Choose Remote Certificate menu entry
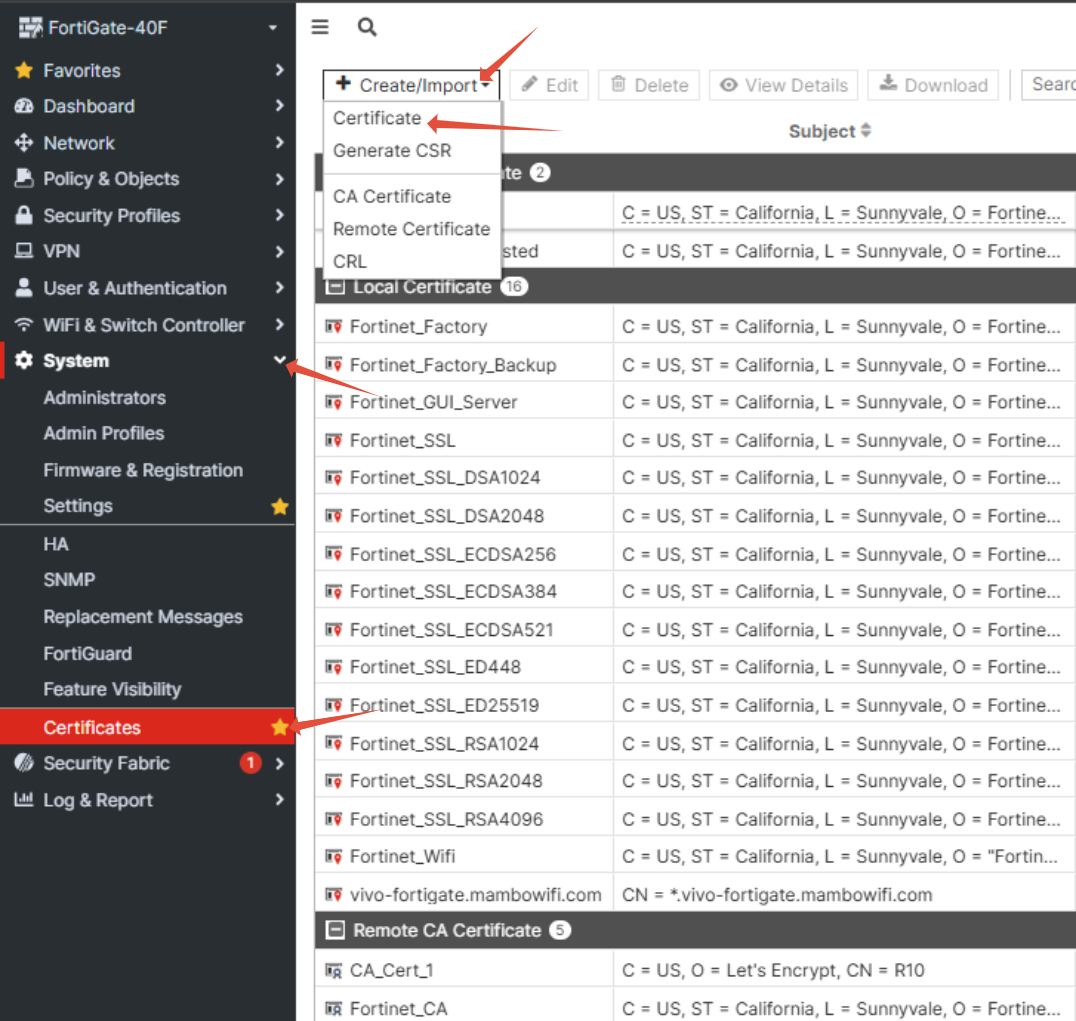Screen dimensions: 1076x1021 (411, 228)
